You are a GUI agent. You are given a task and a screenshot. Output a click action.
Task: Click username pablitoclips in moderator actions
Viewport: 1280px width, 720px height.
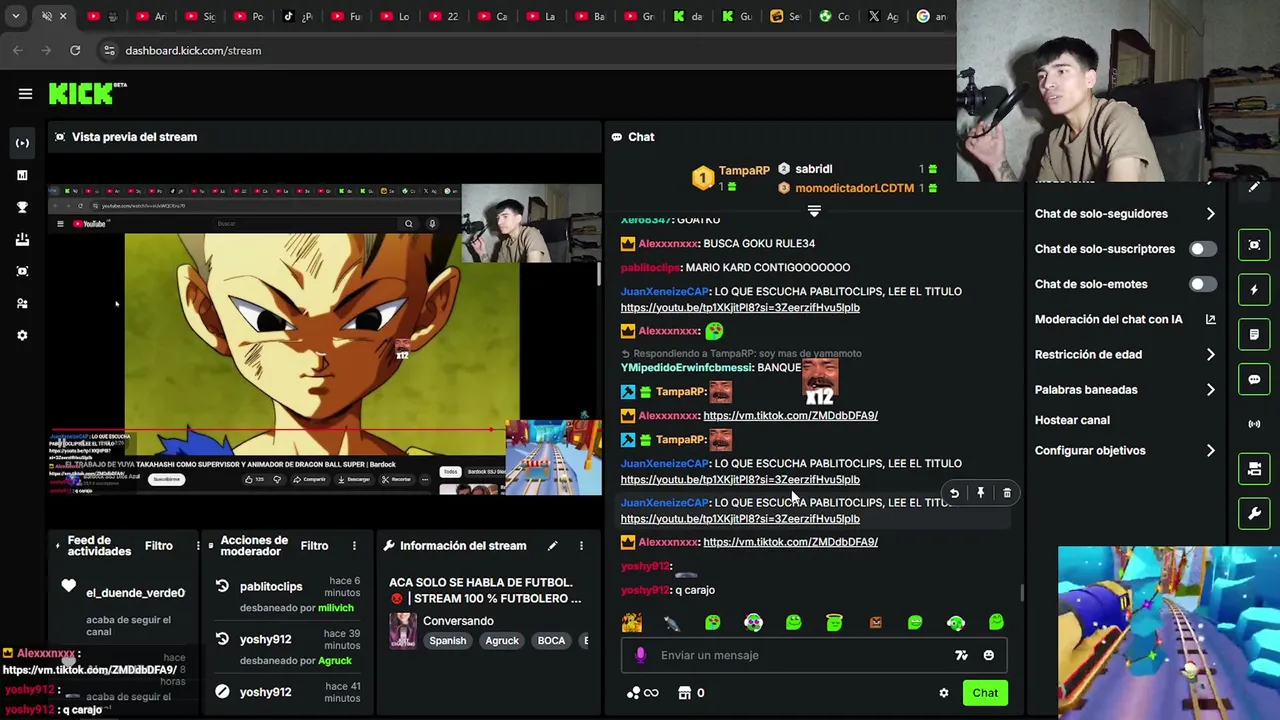271,587
